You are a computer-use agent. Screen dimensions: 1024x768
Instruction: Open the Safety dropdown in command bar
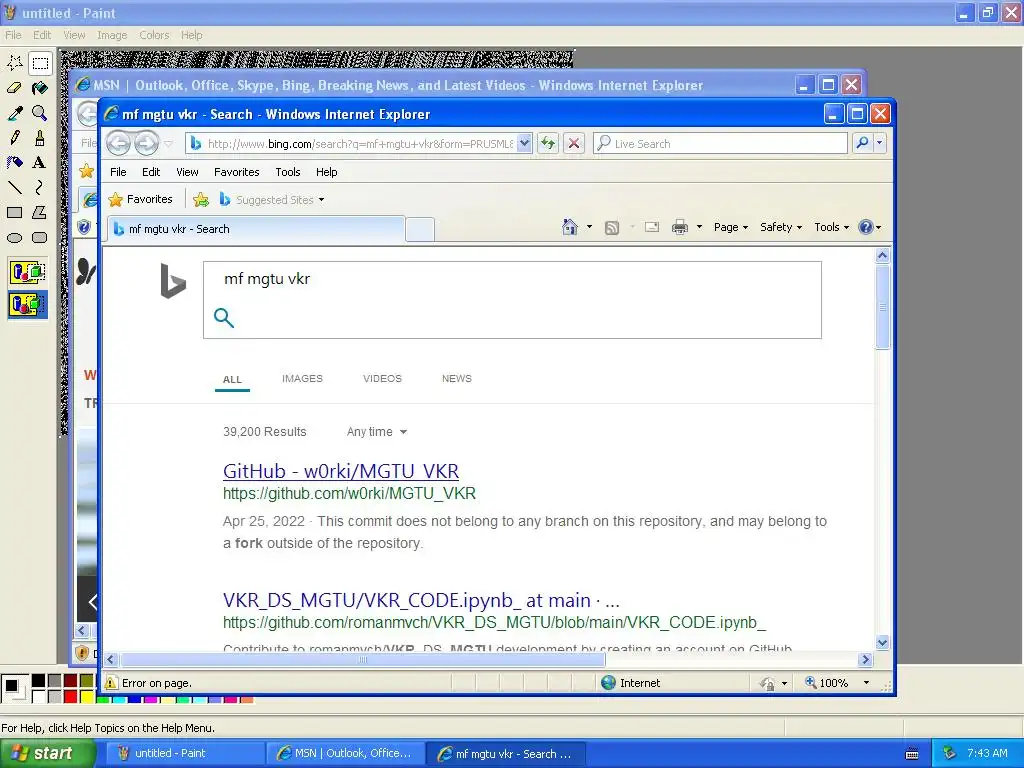(x=780, y=227)
